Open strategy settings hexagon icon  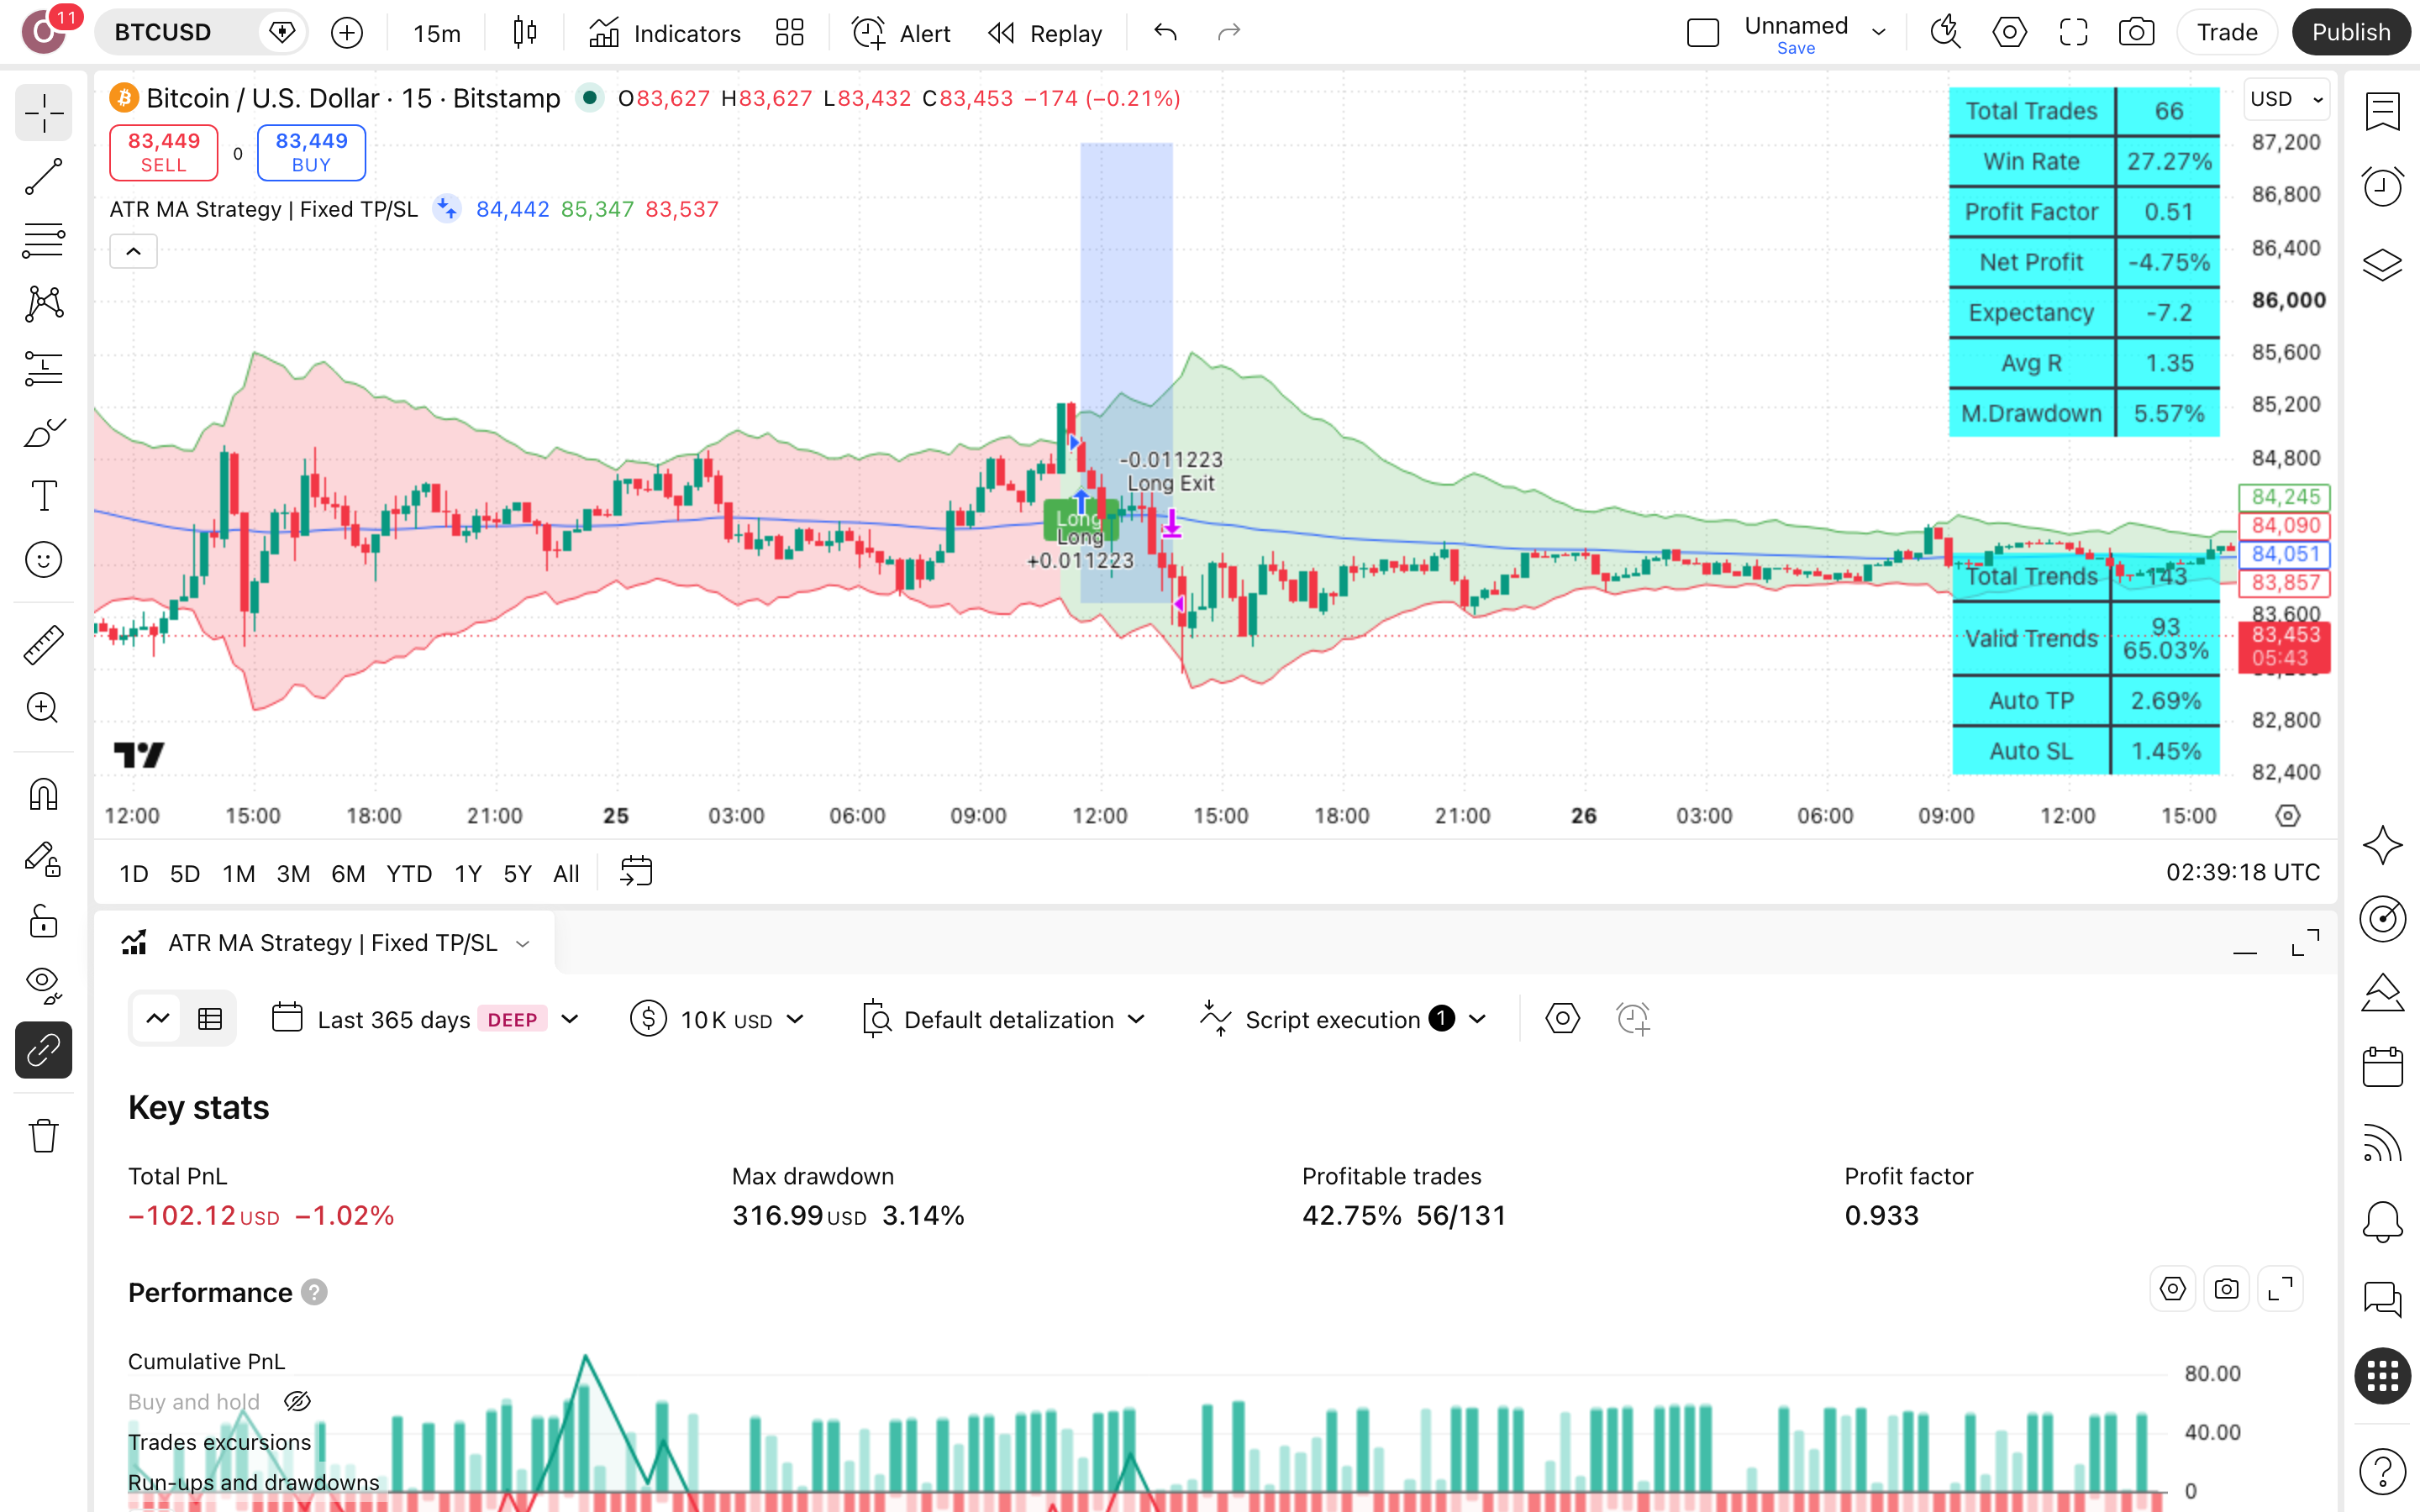[x=1563, y=1019]
